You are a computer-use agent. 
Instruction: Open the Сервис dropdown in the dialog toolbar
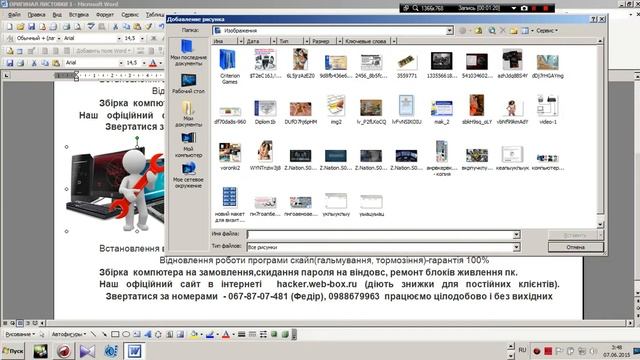[547, 31]
